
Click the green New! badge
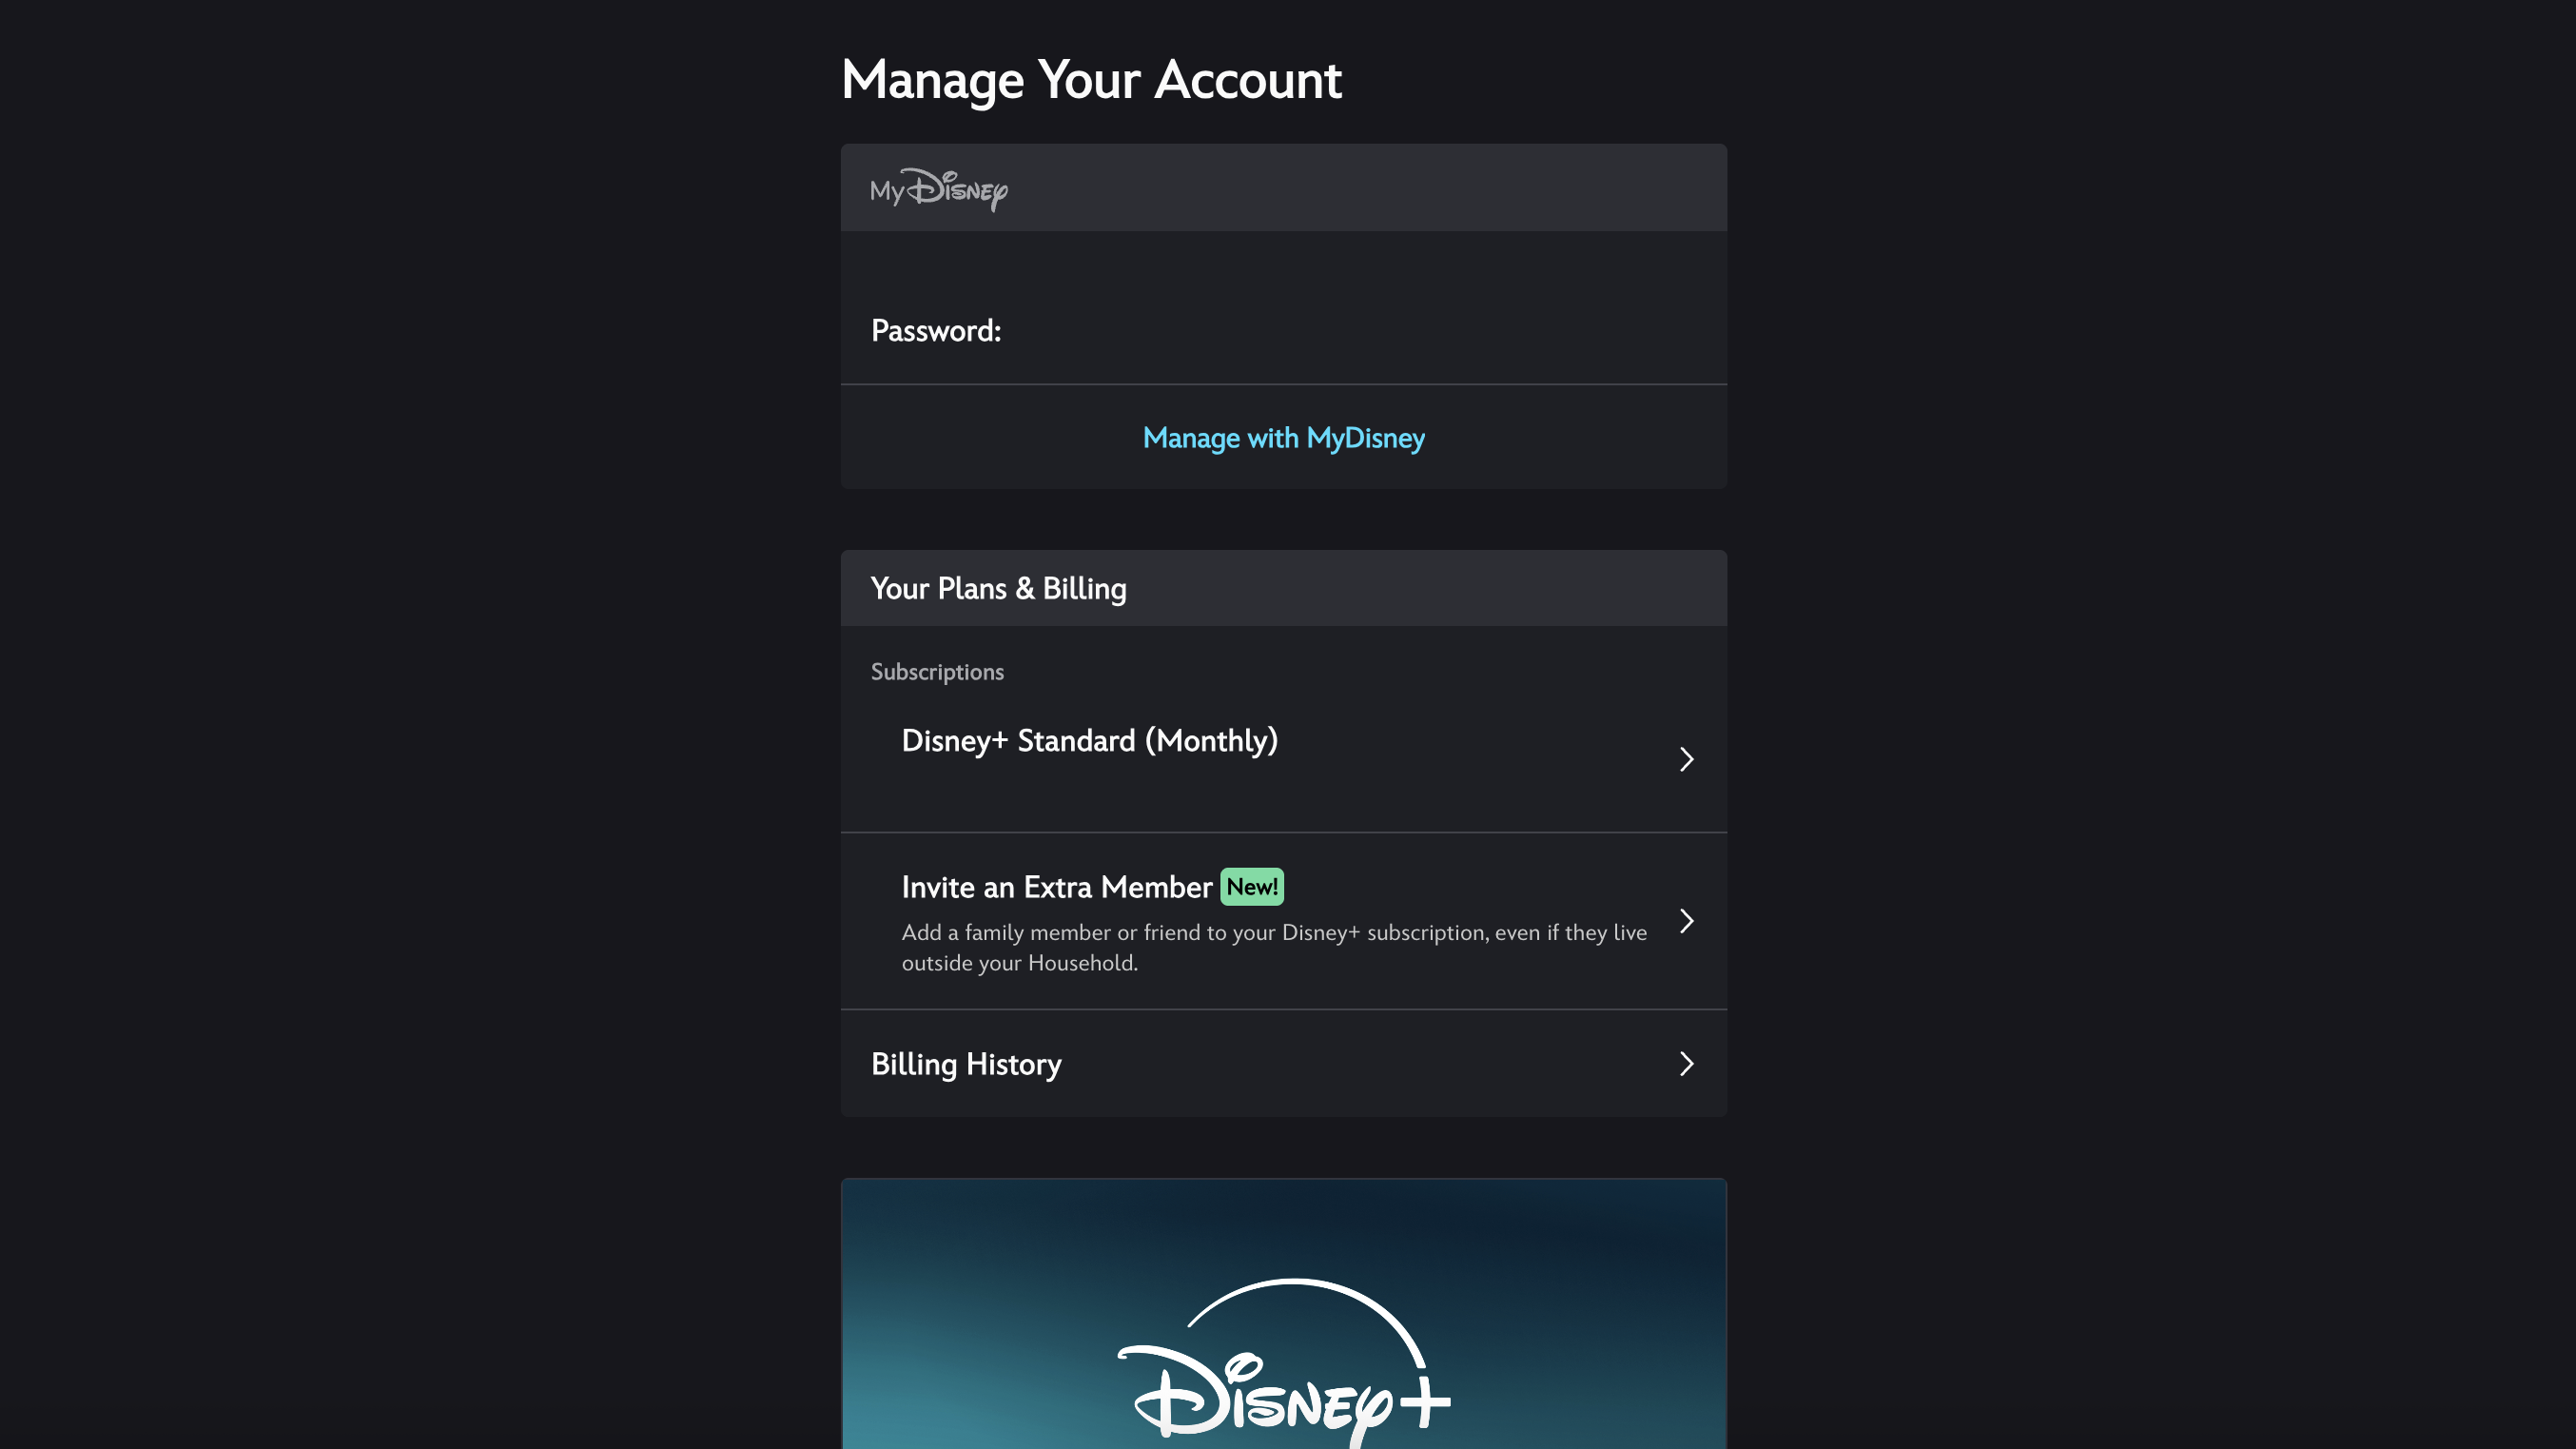pyautogui.click(x=1253, y=886)
